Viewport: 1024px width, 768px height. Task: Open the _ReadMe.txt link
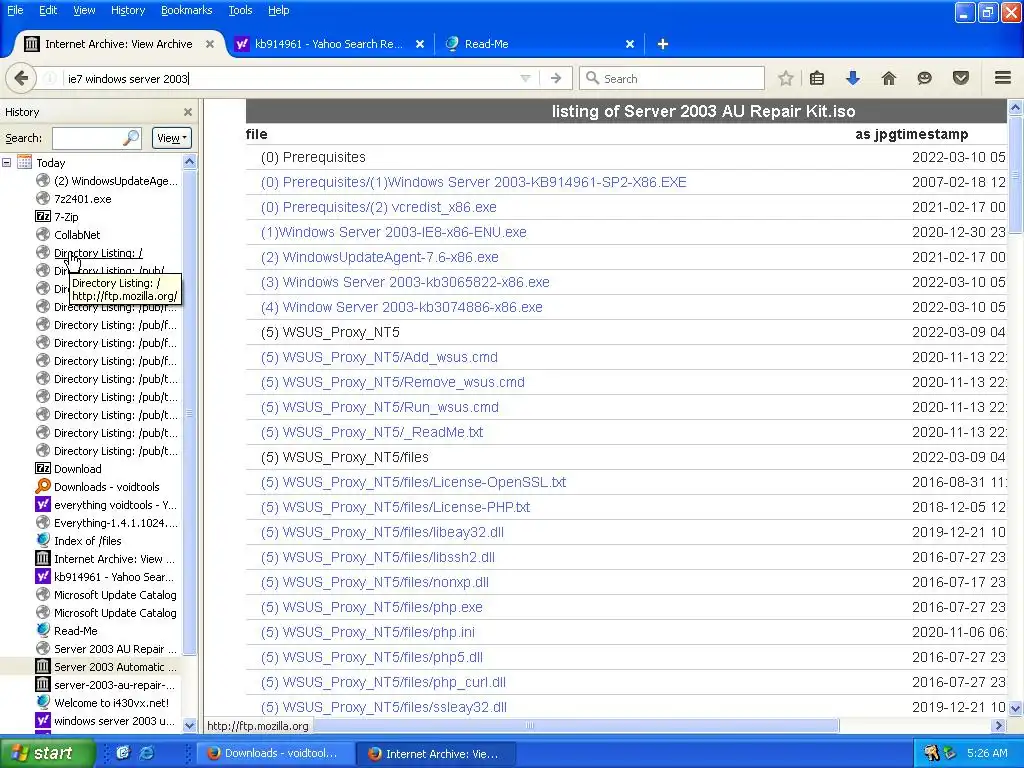[x=372, y=432]
